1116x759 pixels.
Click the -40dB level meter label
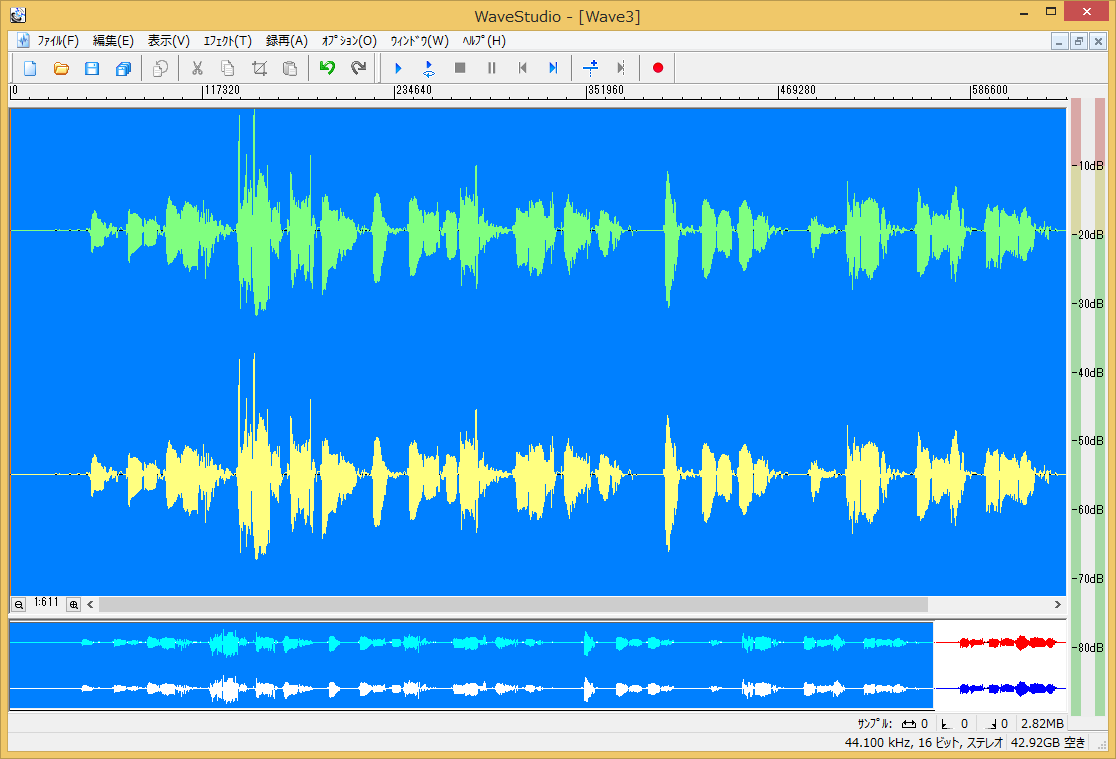[1090, 372]
